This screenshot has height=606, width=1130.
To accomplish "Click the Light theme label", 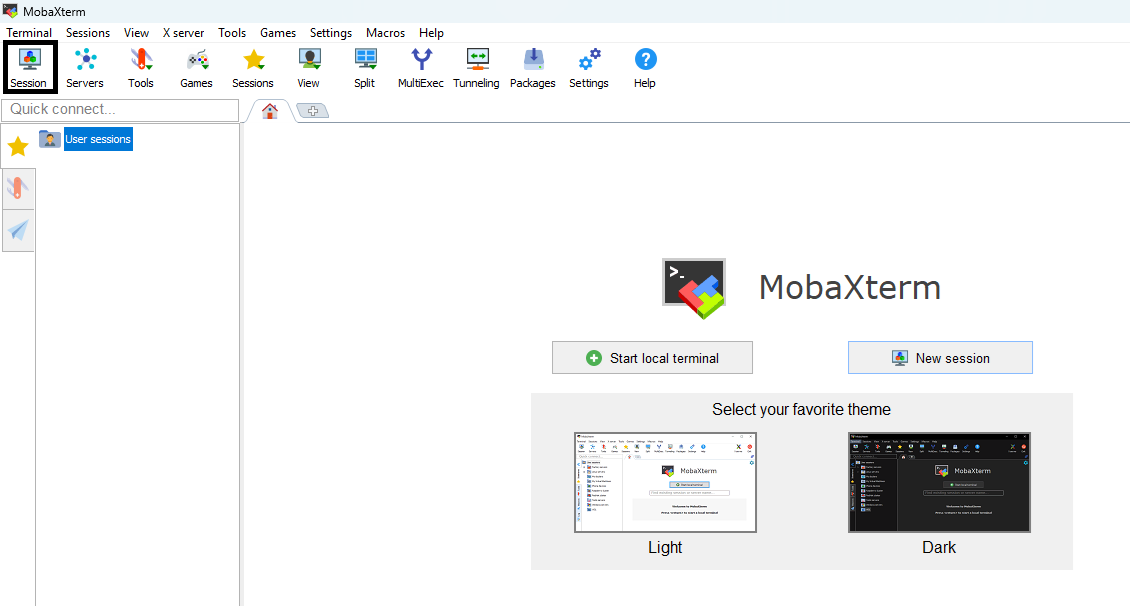I will tap(665, 548).
